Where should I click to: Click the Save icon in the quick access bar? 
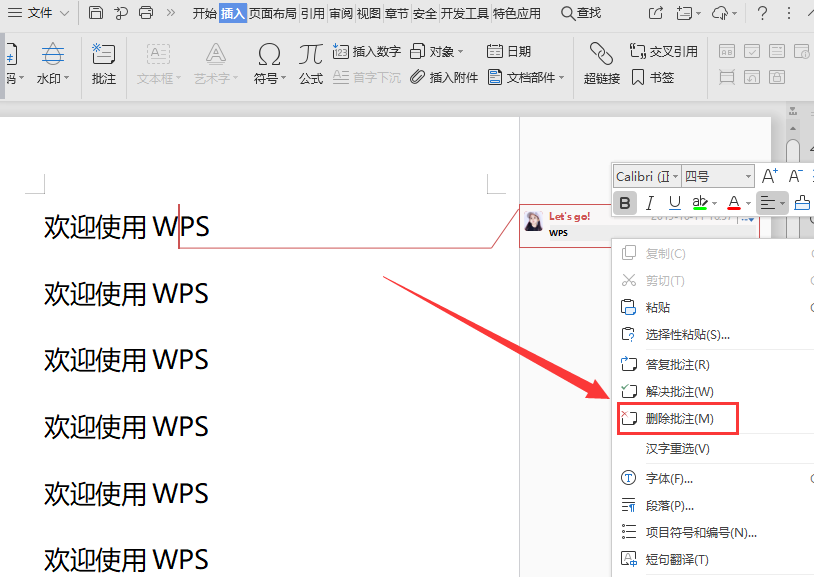[96, 12]
